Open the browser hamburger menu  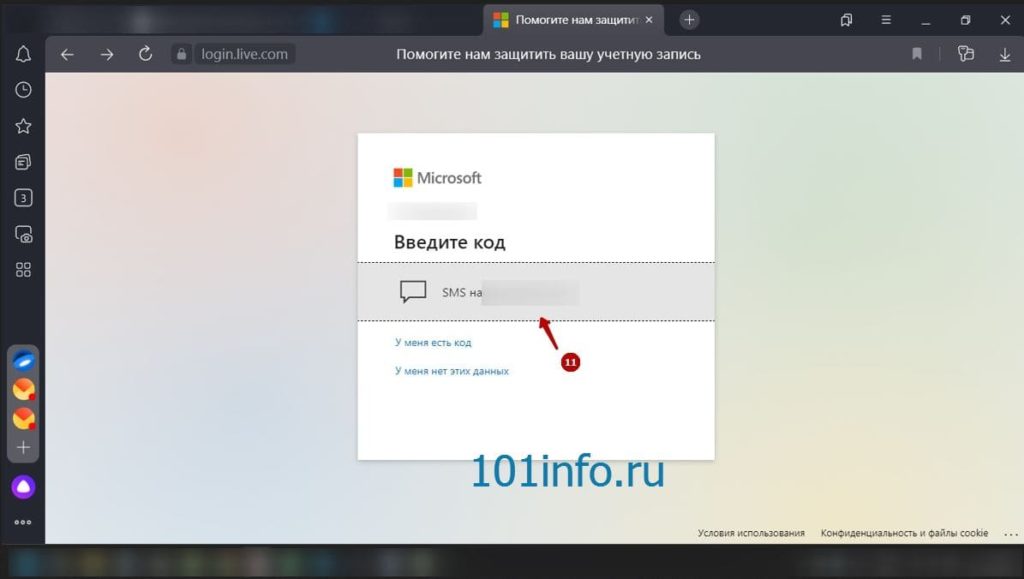tap(886, 20)
